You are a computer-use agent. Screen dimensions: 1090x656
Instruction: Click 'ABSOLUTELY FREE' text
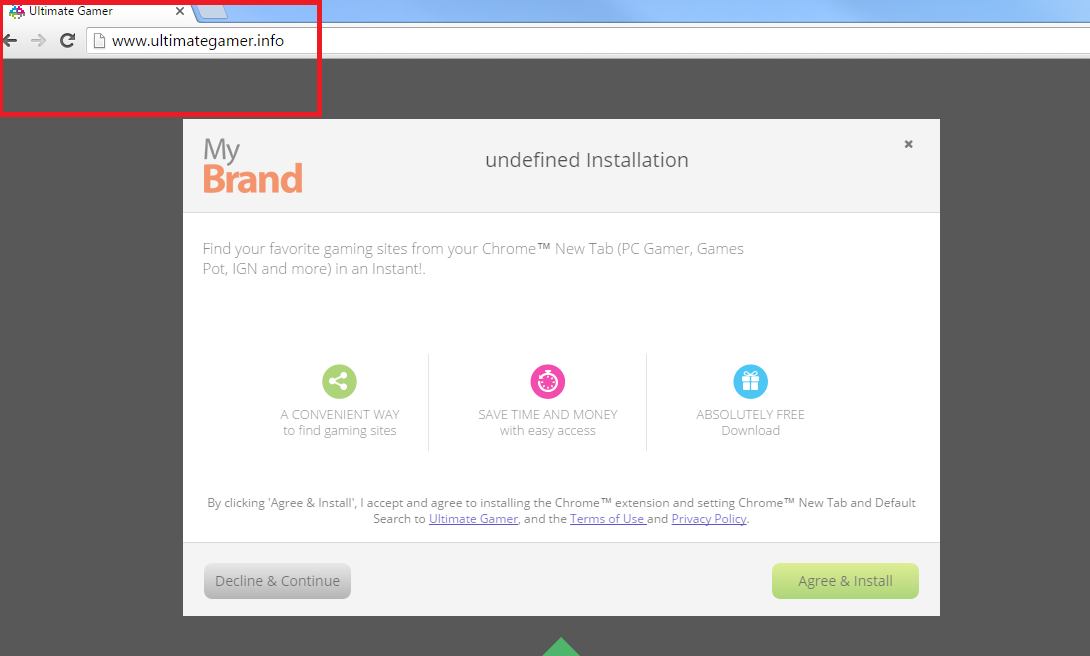point(751,414)
